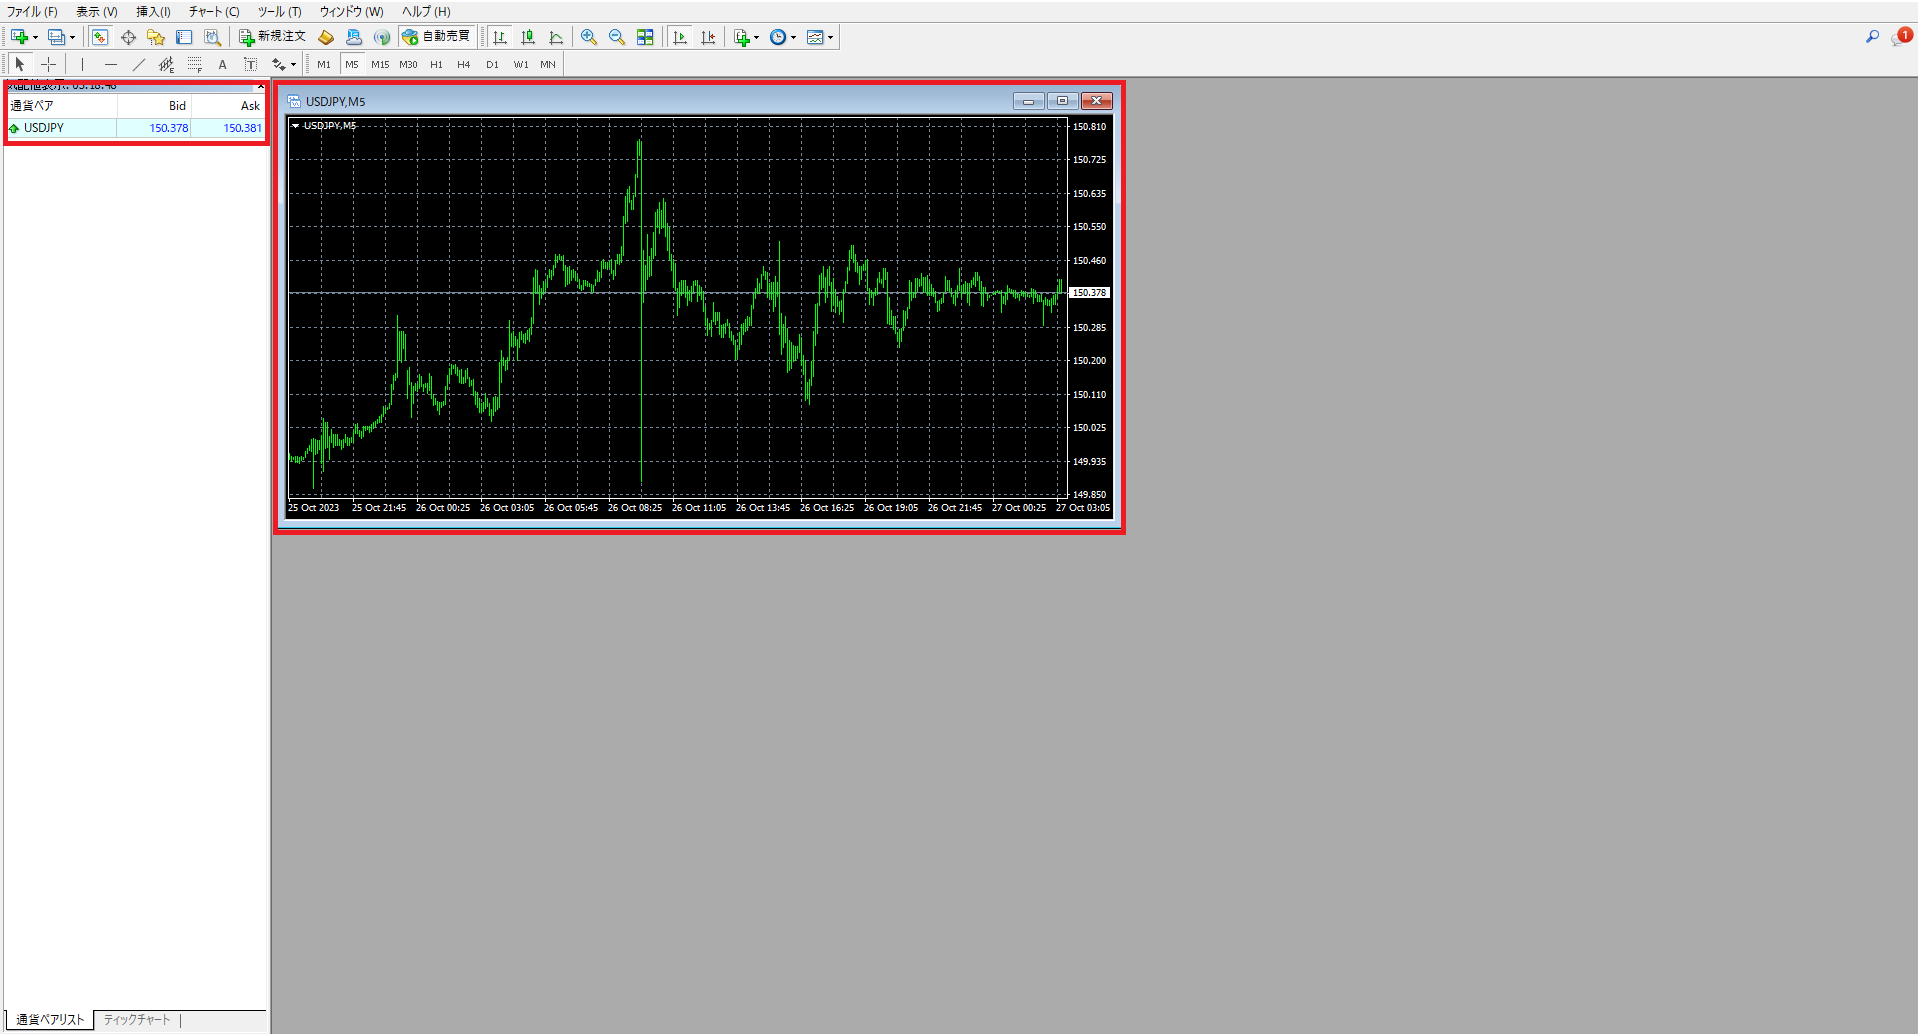The width and height of the screenshot is (1918, 1034).
Task: Switch chart to candlestick mode
Action: [x=528, y=37]
